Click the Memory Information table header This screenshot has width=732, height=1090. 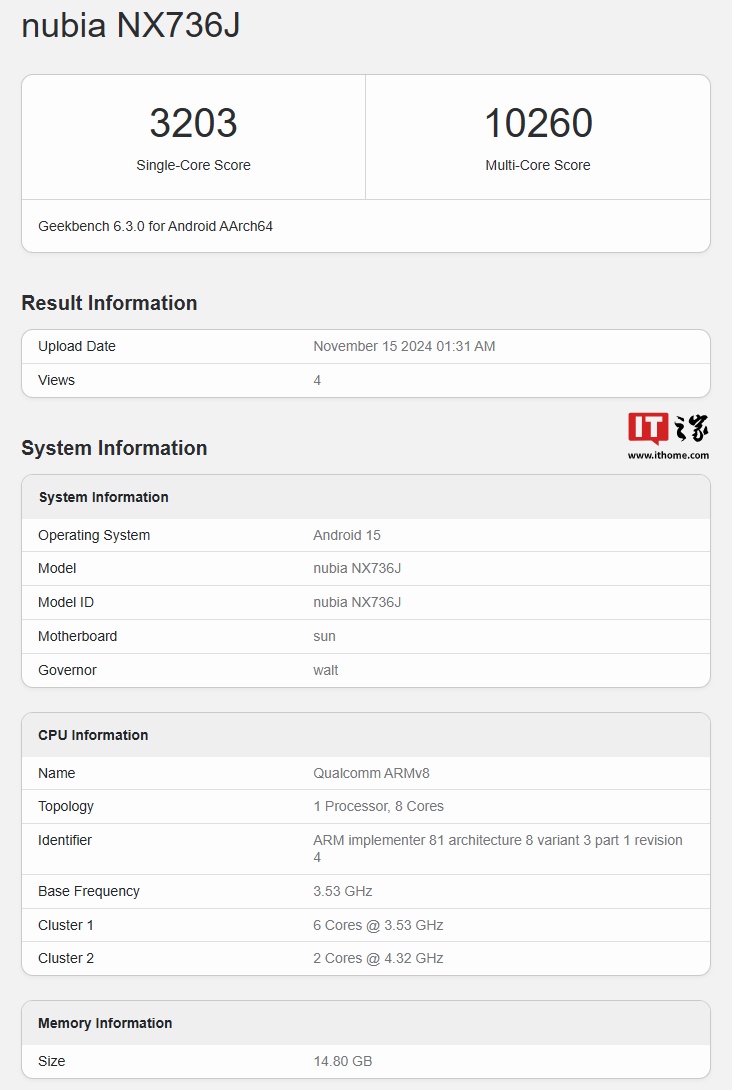coord(105,1023)
